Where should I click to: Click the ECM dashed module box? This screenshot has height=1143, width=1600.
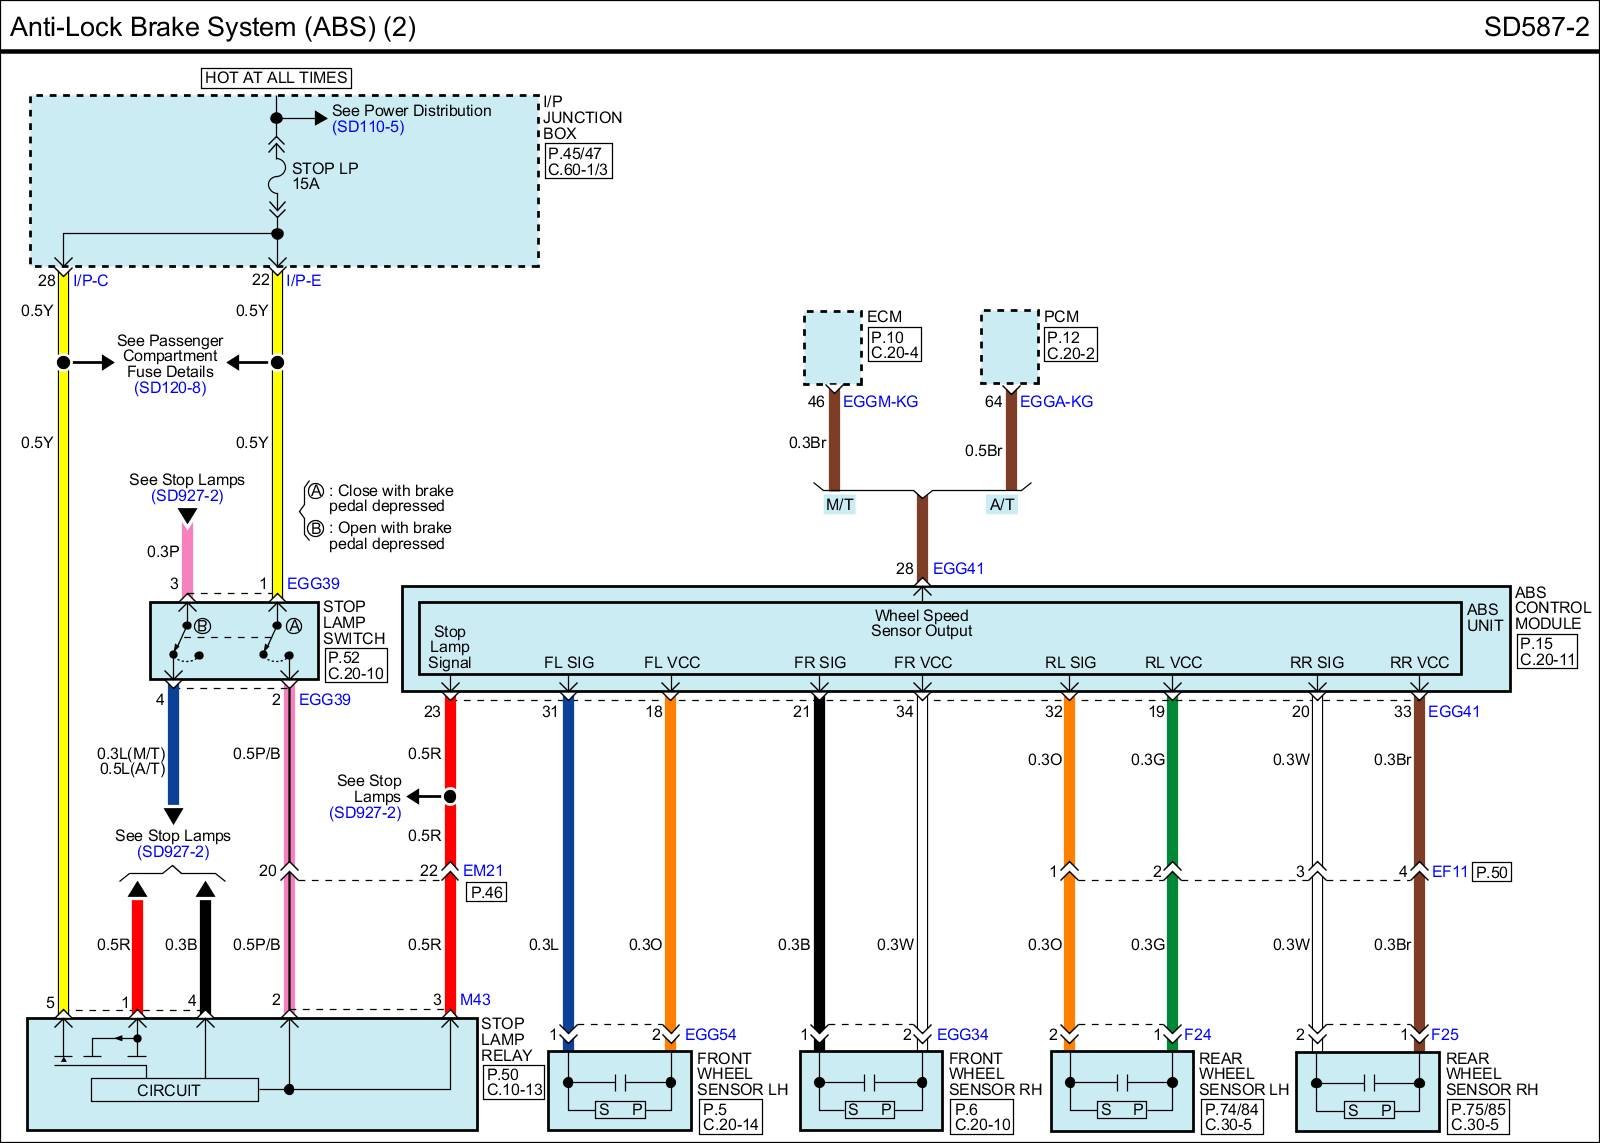tap(832, 347)
